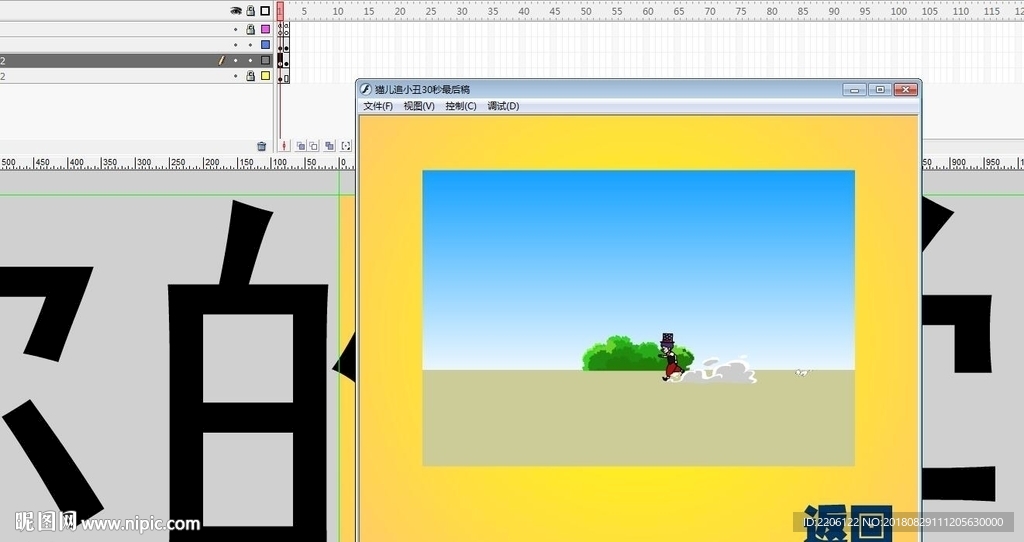This screenshot has width=1024, height=542.
Task: Click the 返回 button in the animation
Action: [848, 522]
